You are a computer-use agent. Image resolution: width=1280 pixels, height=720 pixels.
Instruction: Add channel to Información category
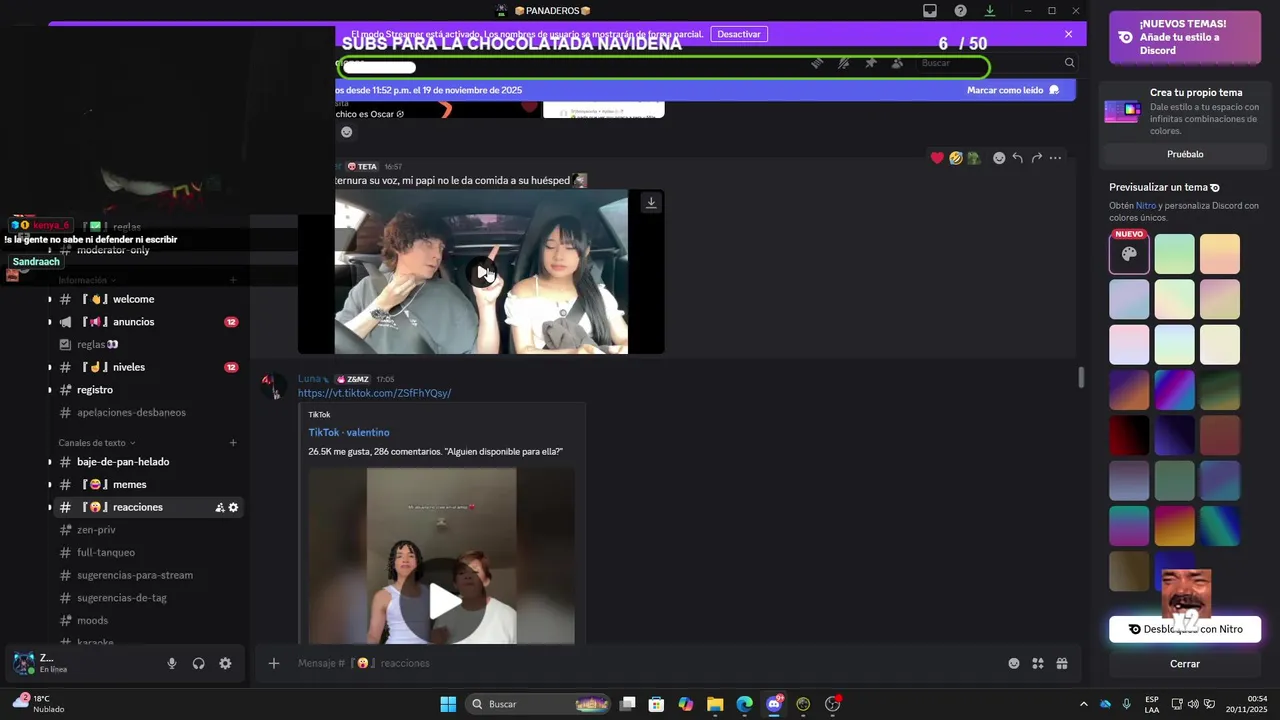pyautogui.click(x=233, y=280)
